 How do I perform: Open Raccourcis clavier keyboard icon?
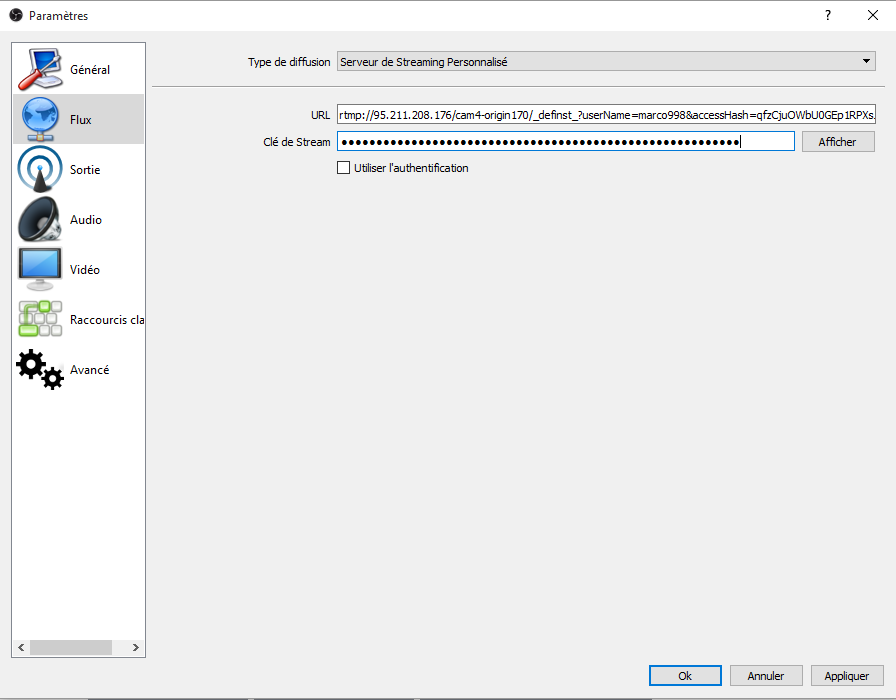click(40, 319)
